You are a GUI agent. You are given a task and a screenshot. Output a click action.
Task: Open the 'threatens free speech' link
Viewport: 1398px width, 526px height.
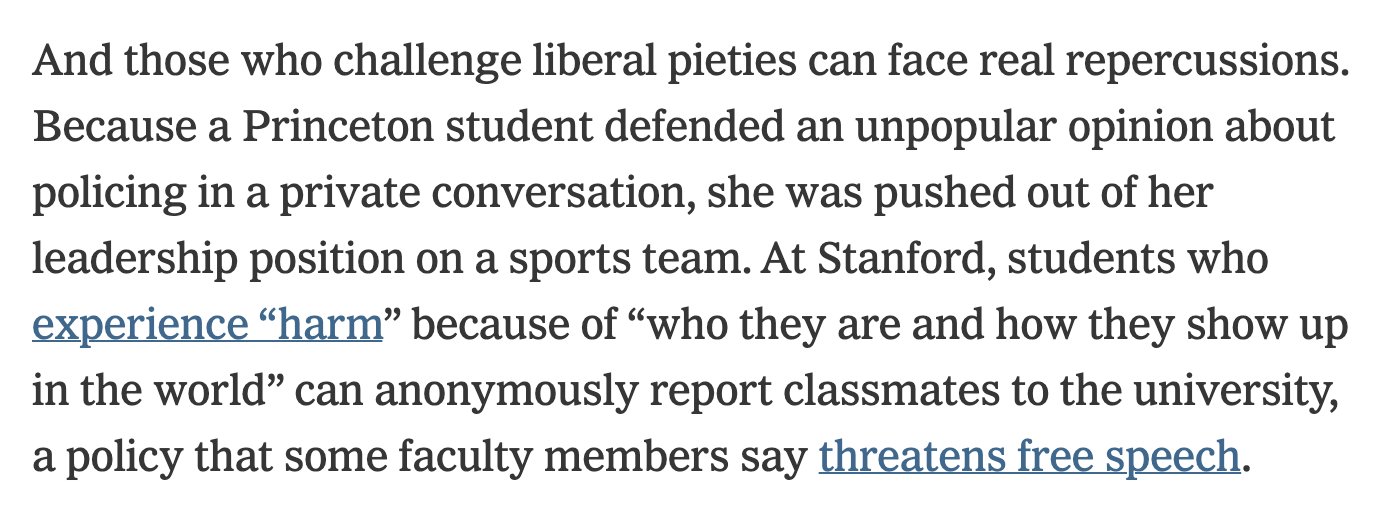click(x=1029, y=456)
